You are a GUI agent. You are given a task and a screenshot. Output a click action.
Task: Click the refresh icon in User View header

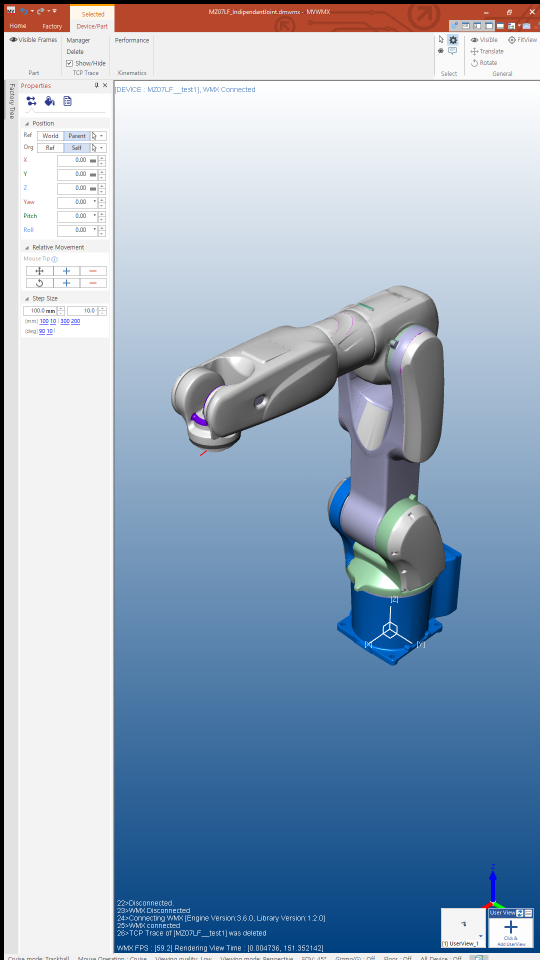click(x=520, y=913)
